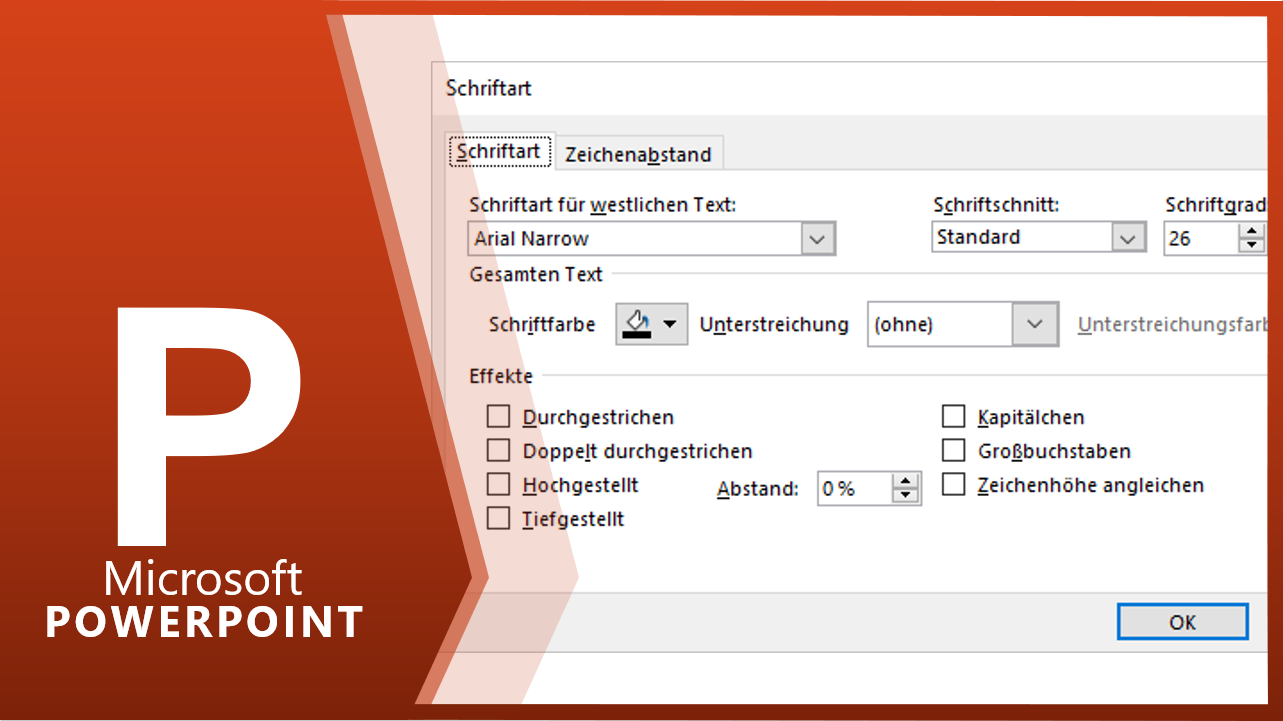
Task: Click the OK button
Action: (1182, 622)
